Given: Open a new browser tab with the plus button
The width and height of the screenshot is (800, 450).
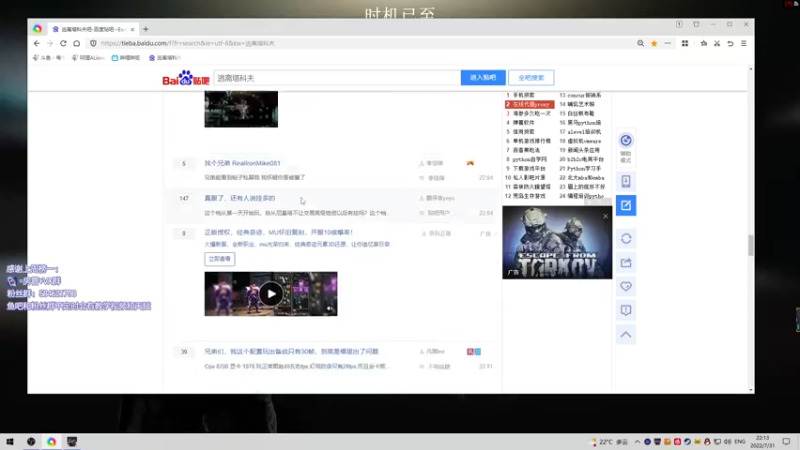Looking at the screenshot, I should 146,29.
